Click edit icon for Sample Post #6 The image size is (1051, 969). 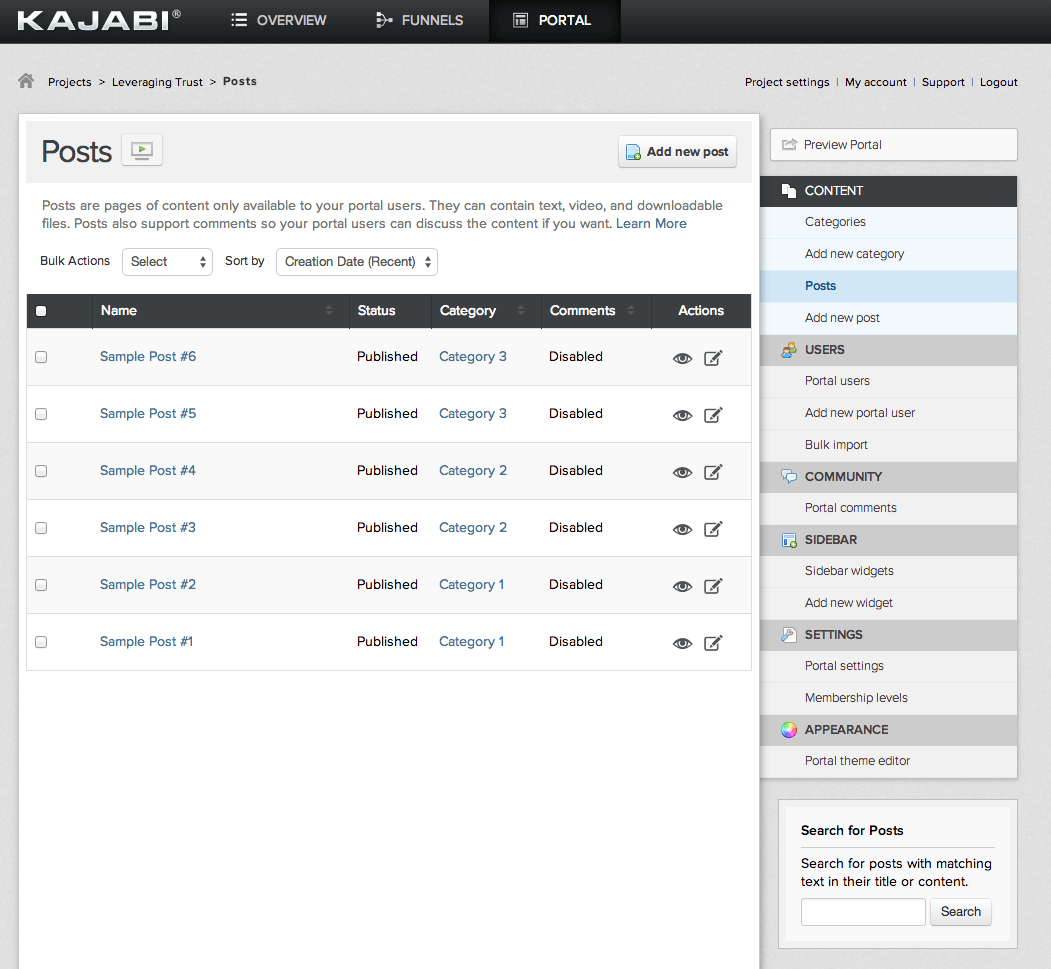(x=713, y=358)
